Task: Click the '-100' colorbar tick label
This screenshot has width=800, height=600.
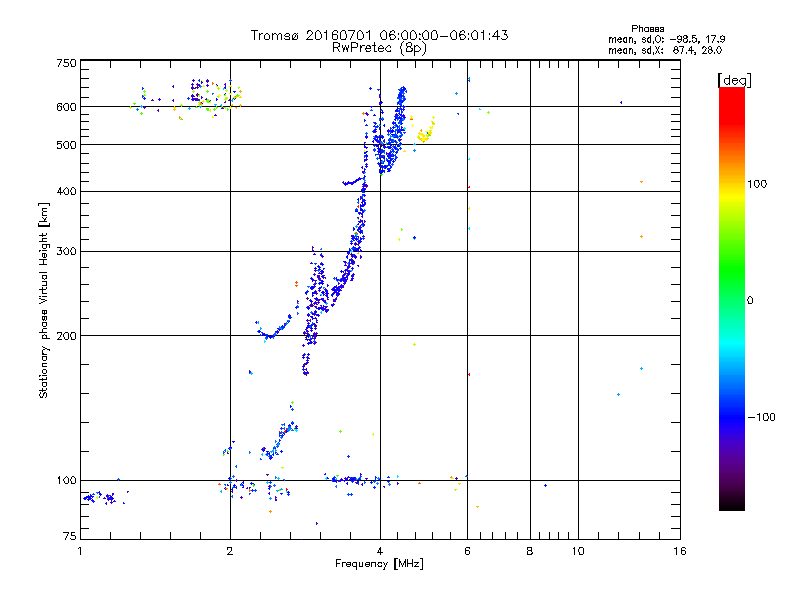Action: (762, 417)
